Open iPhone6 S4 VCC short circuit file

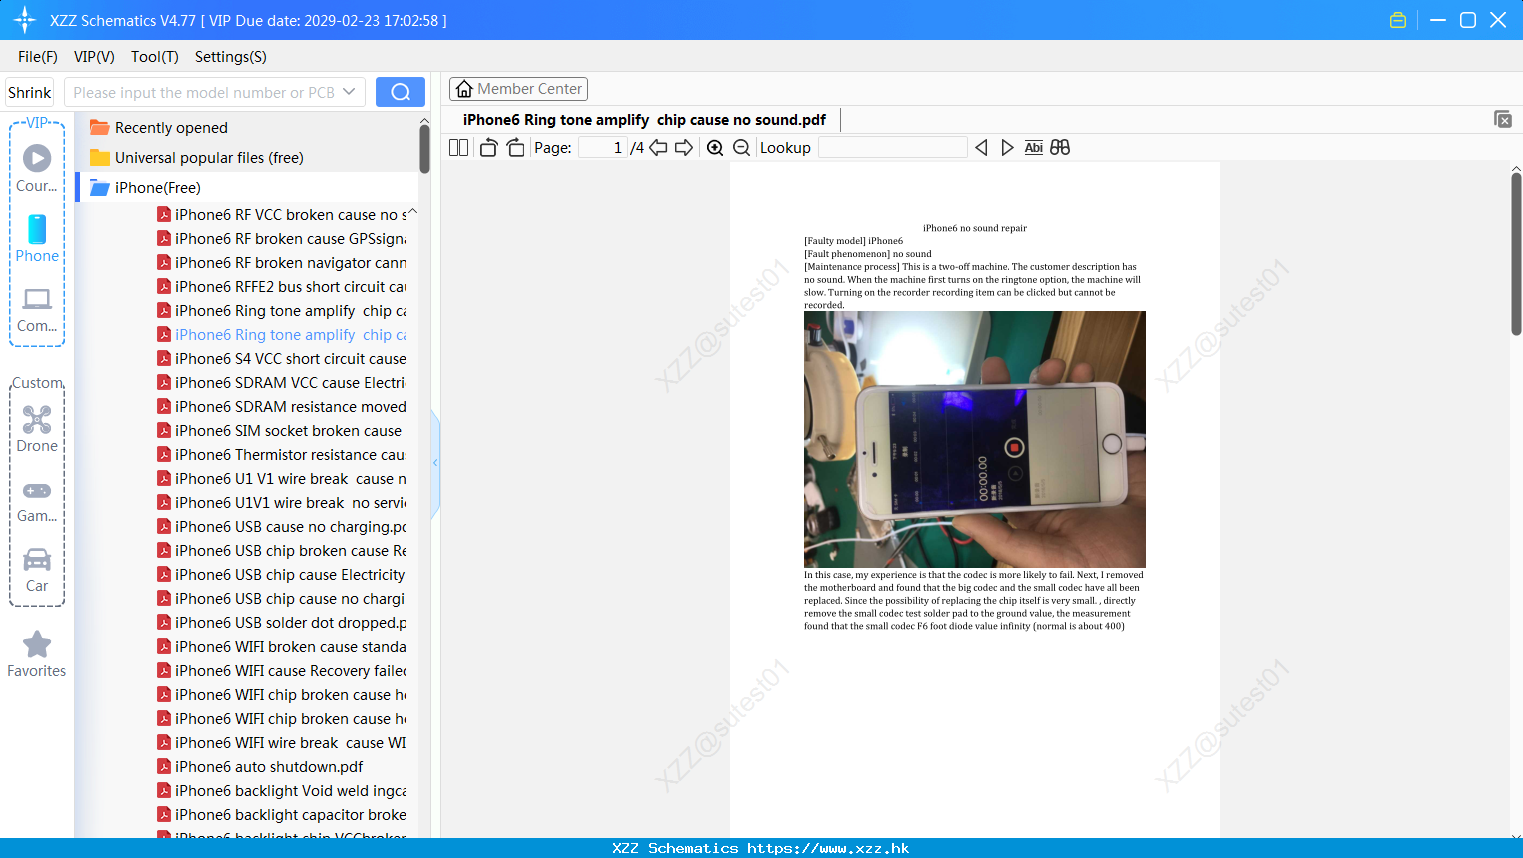click(x=281, y=359)
